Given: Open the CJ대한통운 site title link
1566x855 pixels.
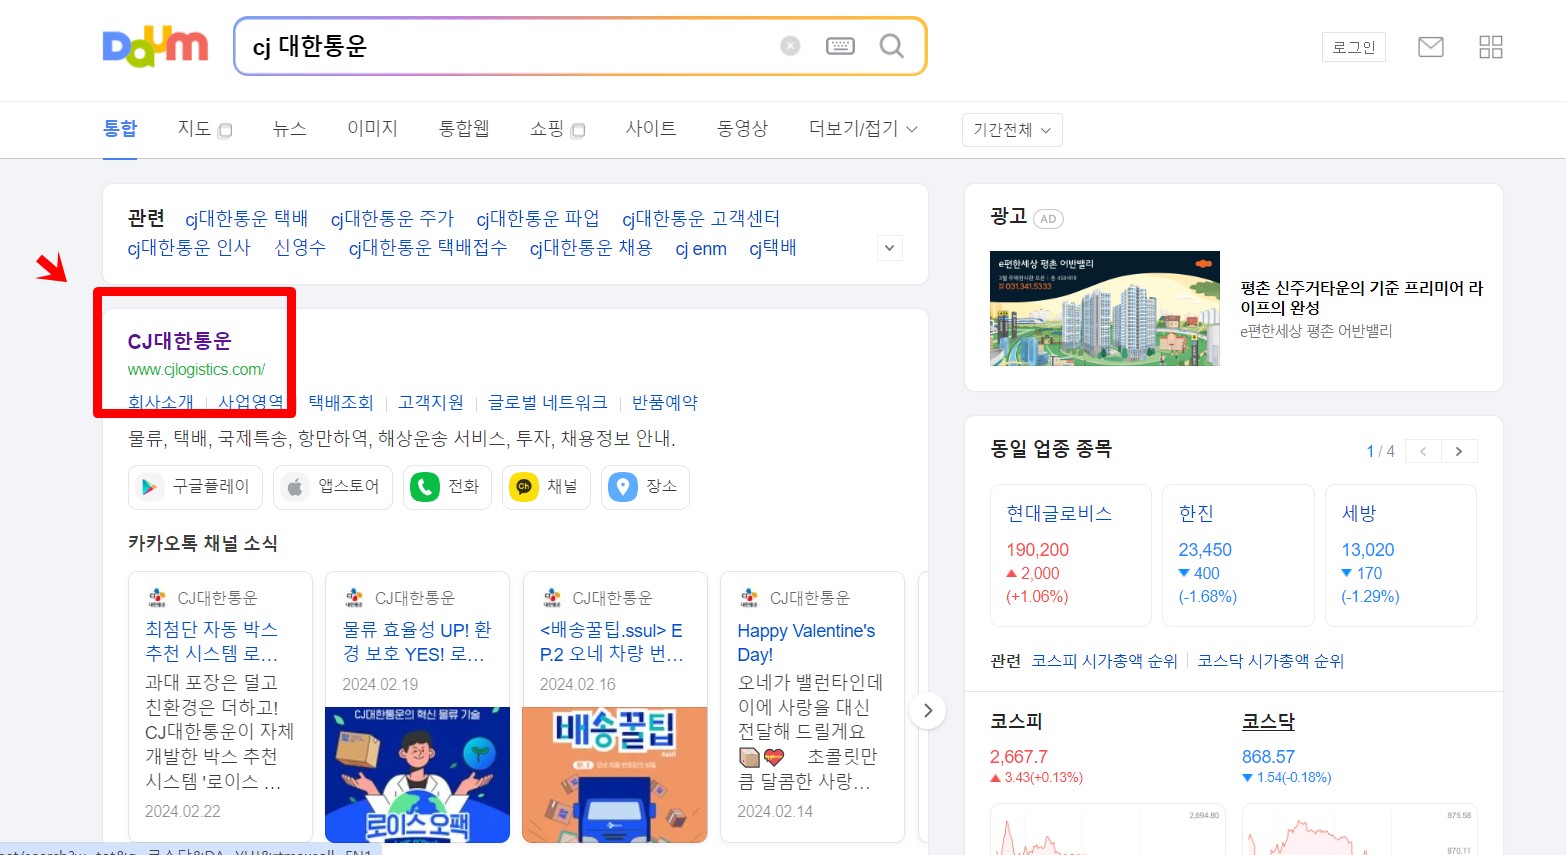Looking at the screenshot, I should point(180,341).
